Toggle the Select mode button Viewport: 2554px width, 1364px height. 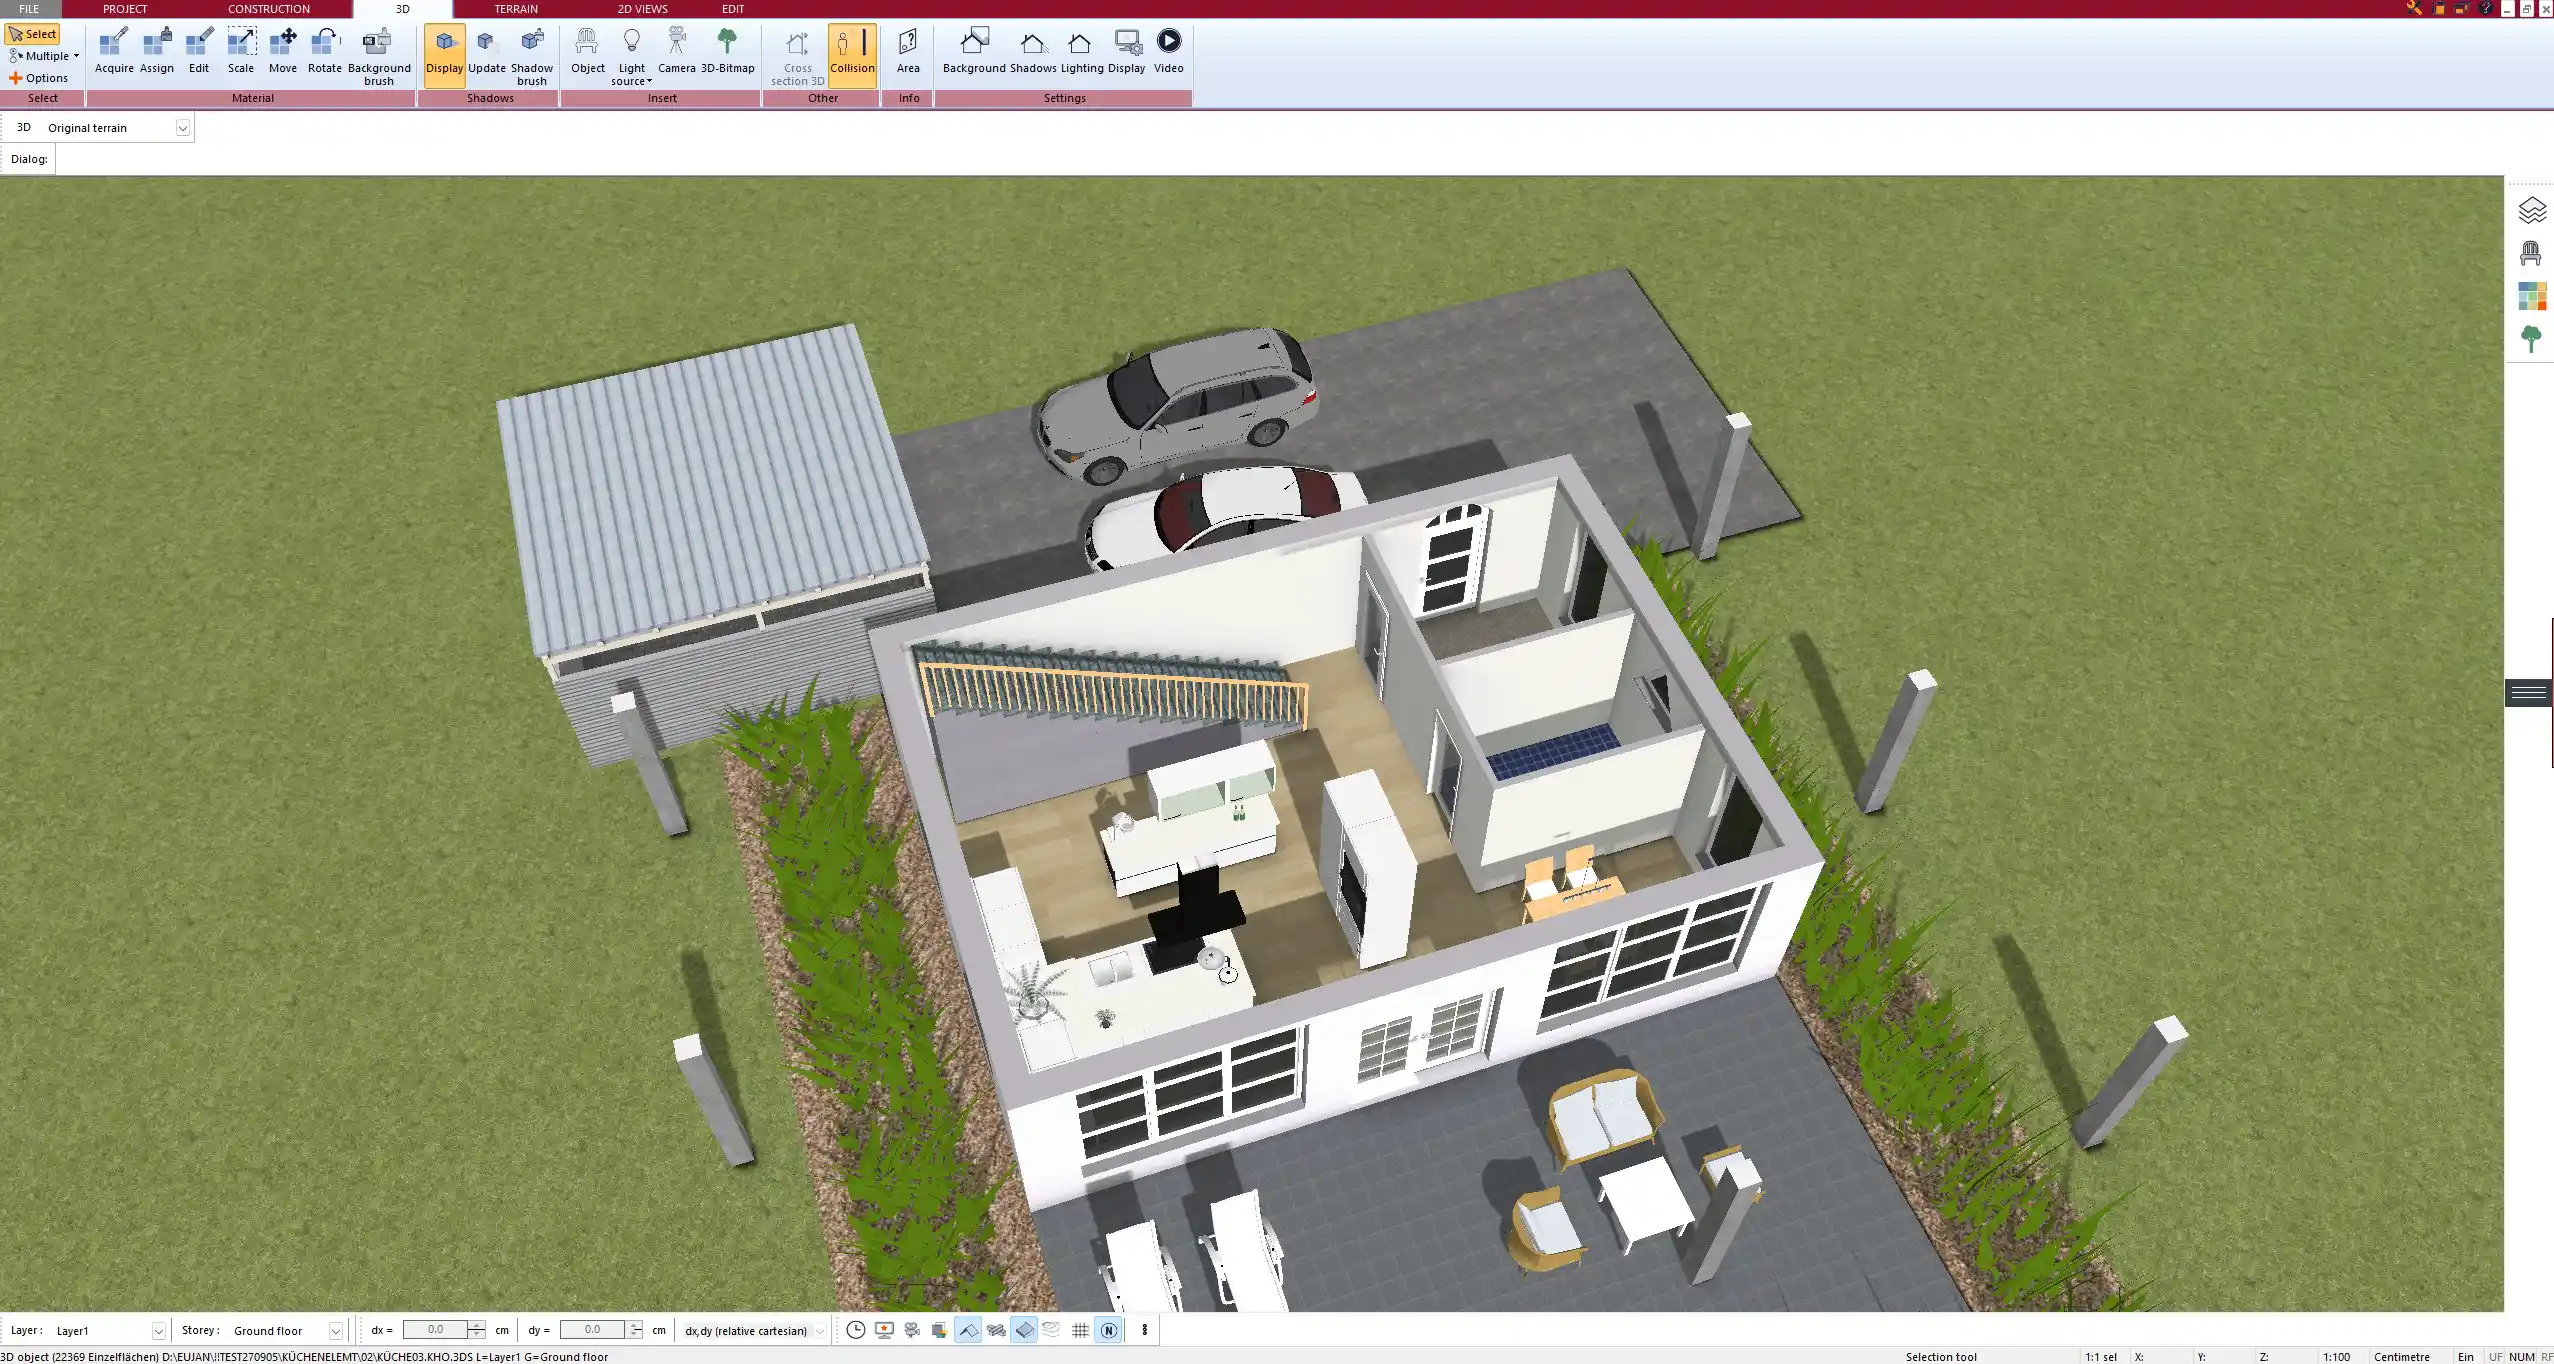33,34
